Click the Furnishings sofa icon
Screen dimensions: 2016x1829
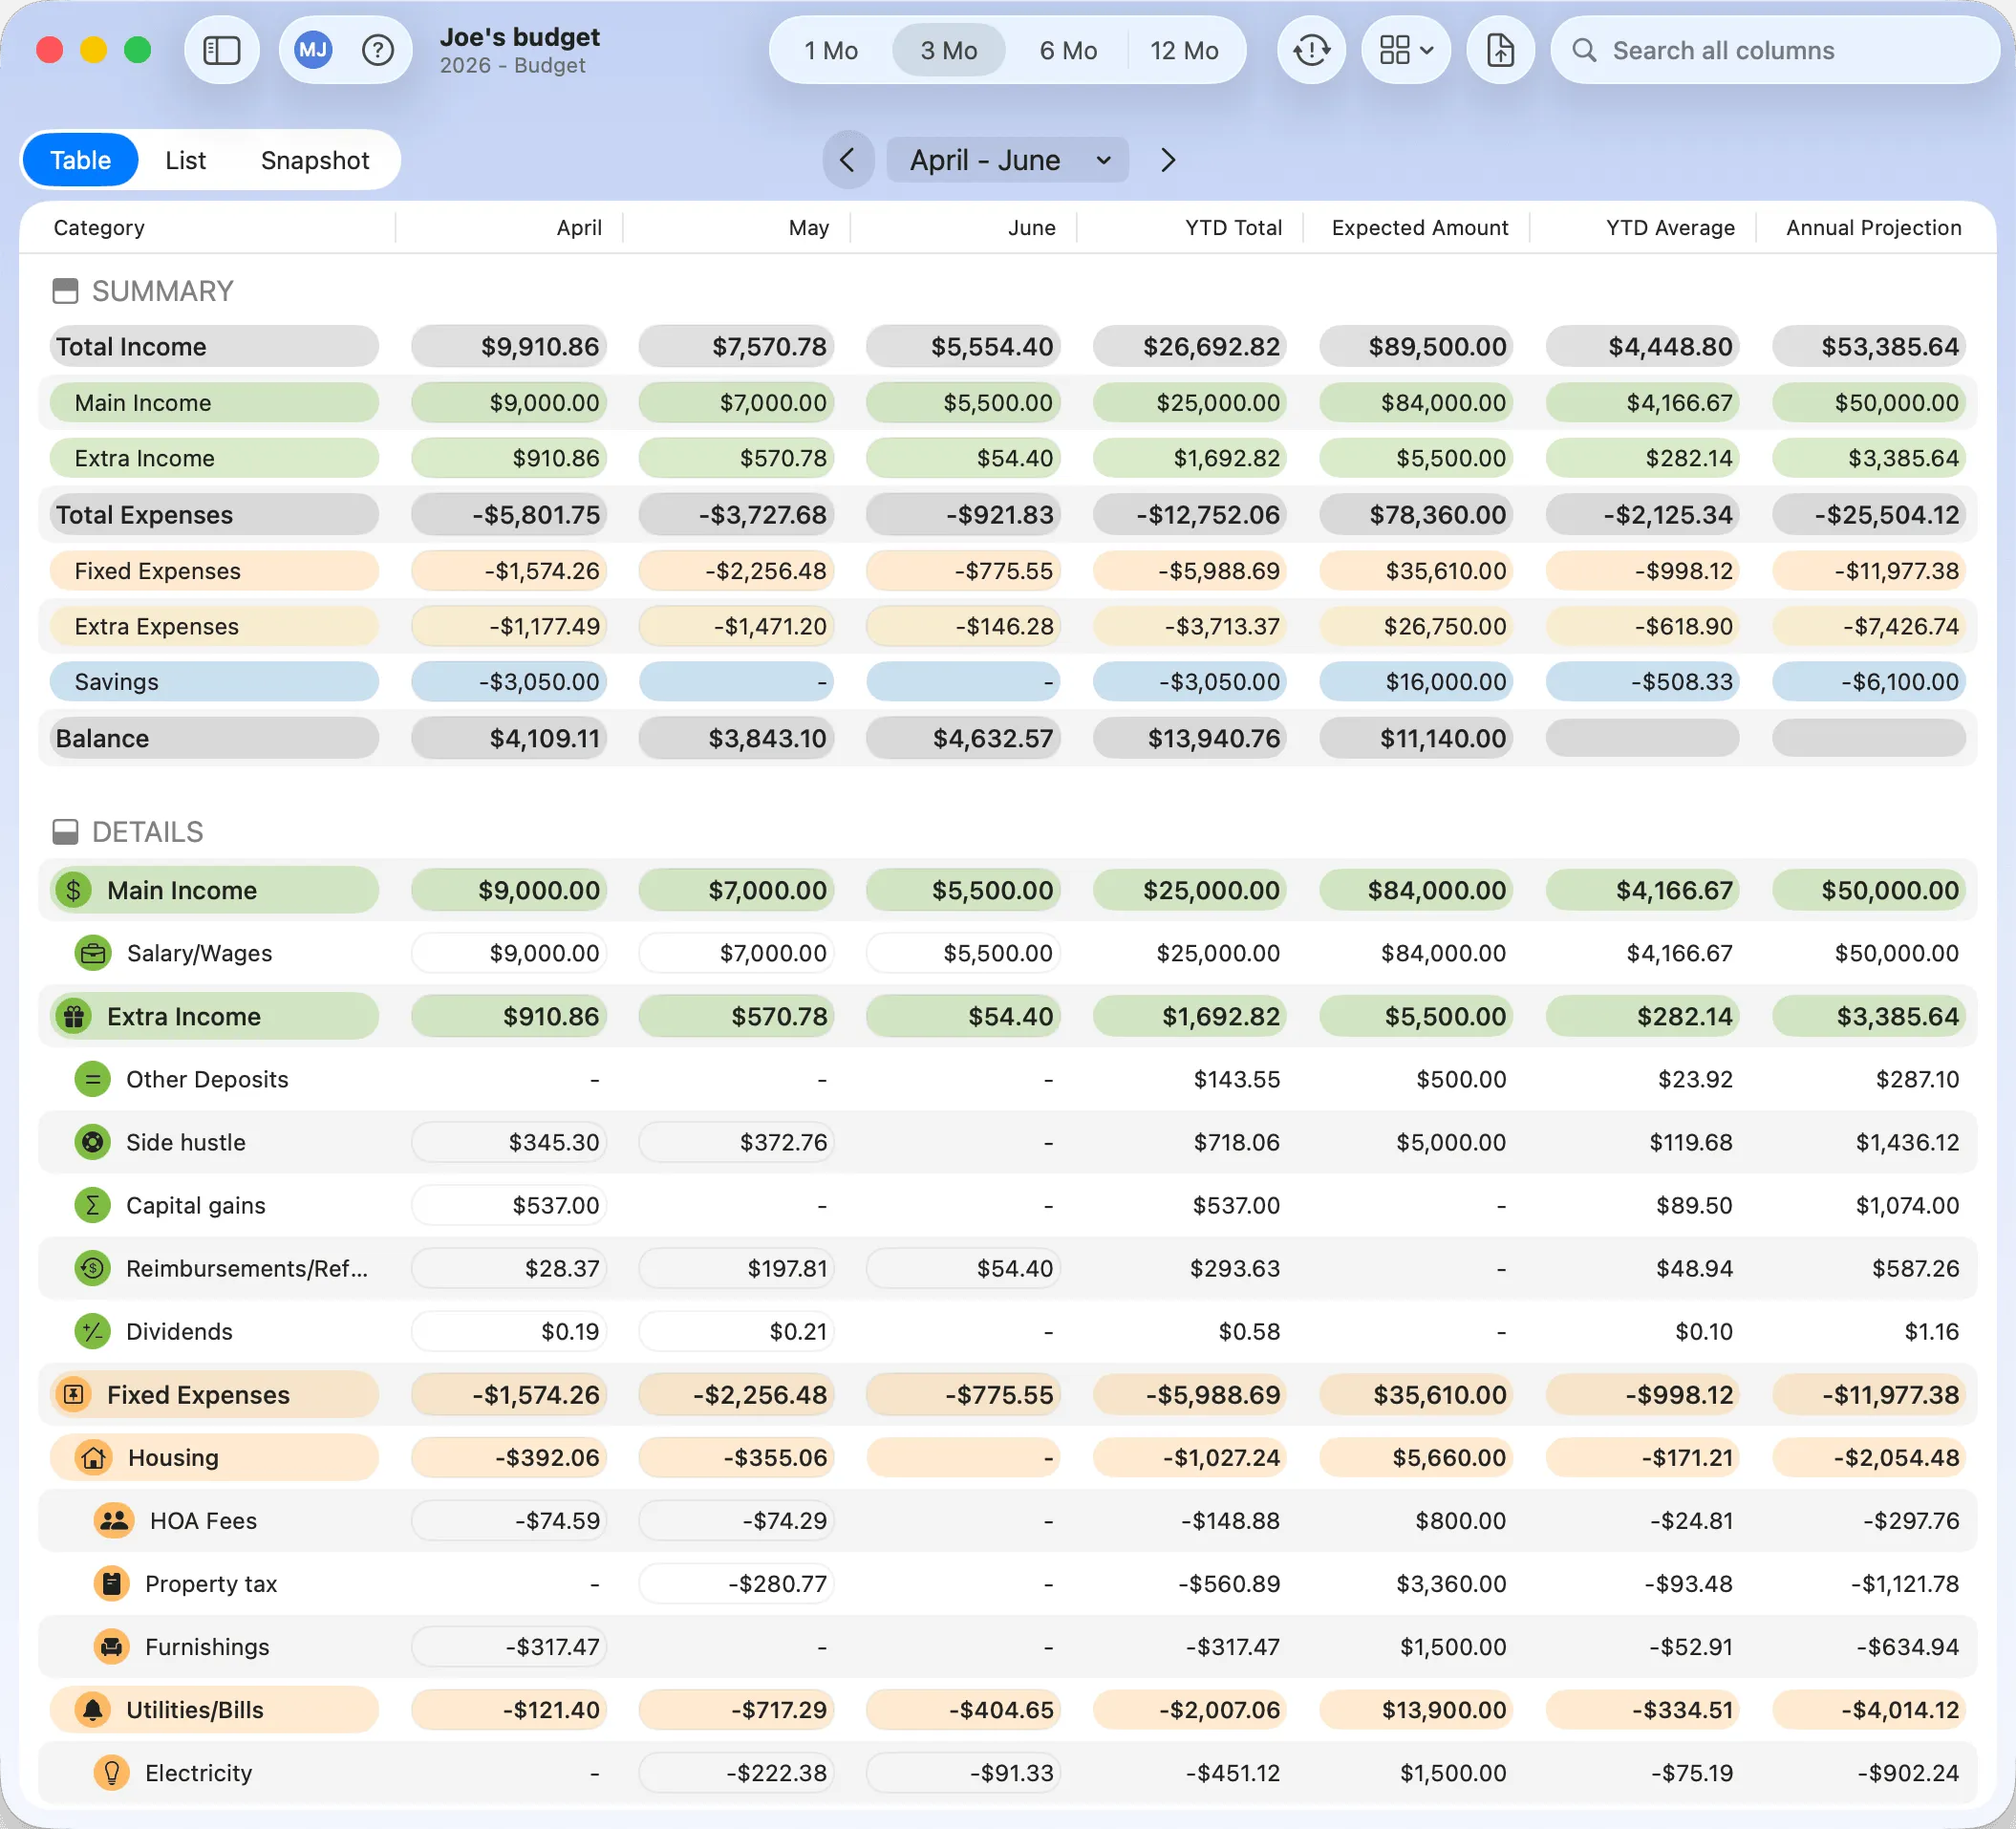(112, 1646)
